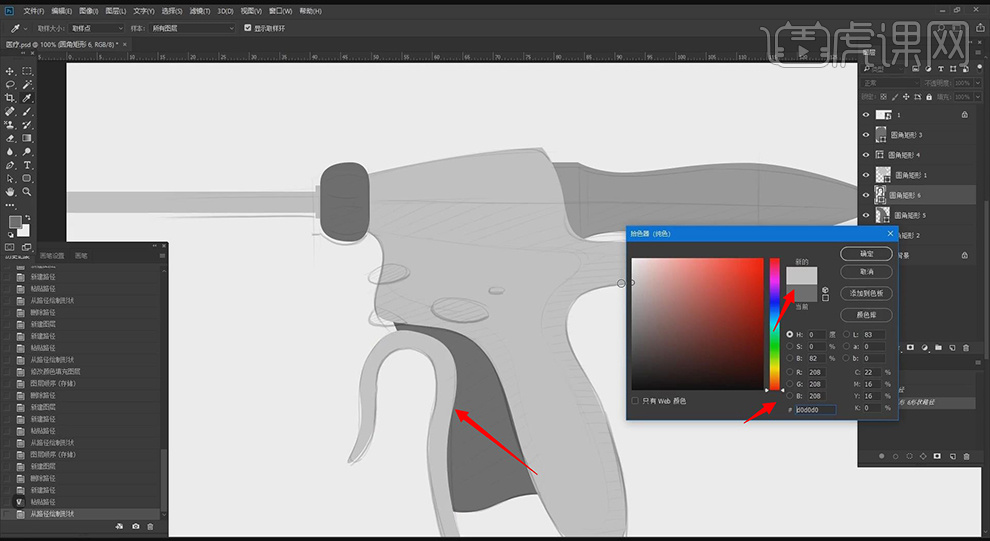Select the Crop tool
The width and height of the screenshot is (990, 541).
10,98
